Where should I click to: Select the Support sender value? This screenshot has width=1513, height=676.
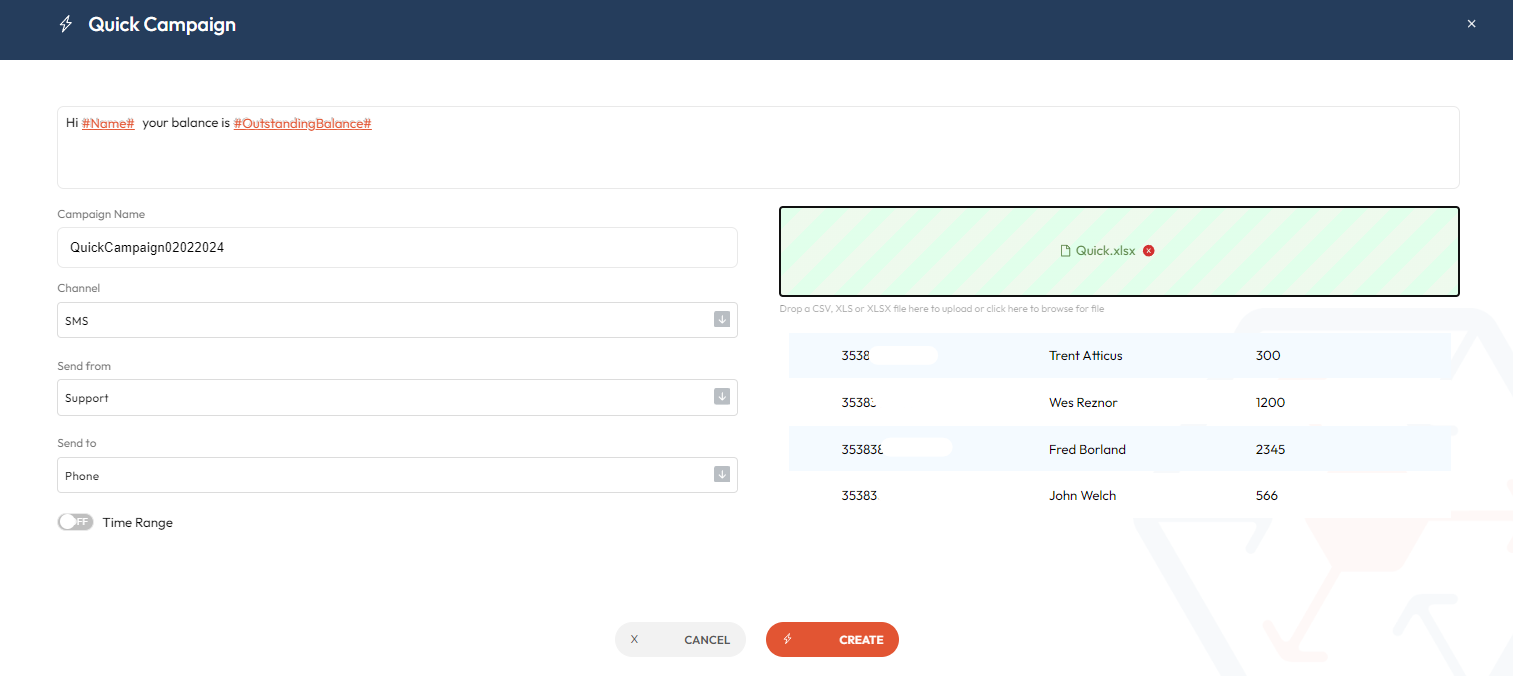tap(87, 398)
